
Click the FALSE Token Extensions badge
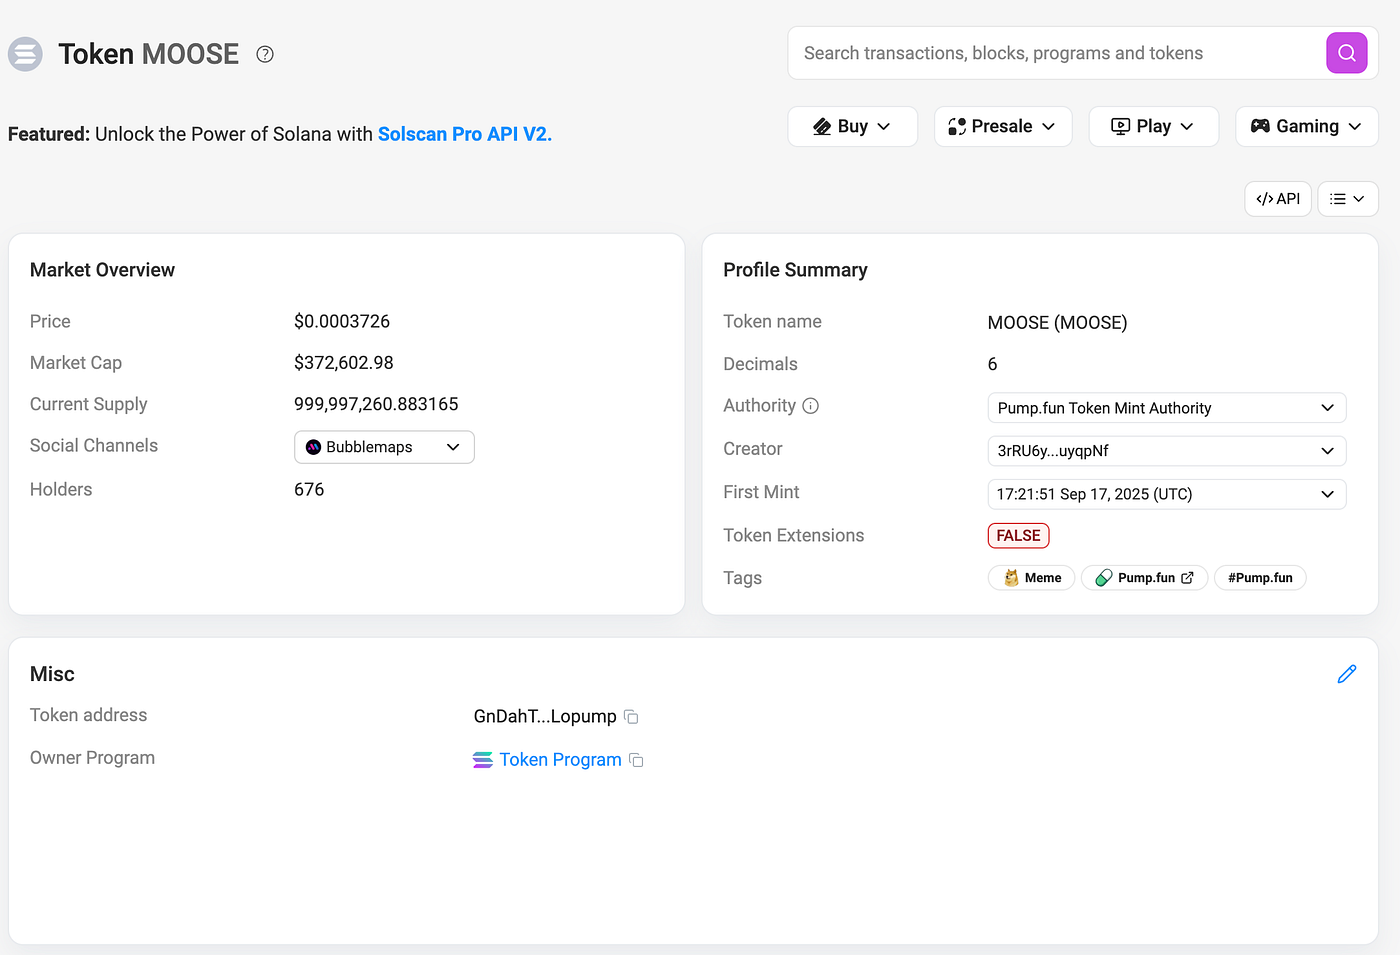pyautogui.click(x=1018, y=536)
